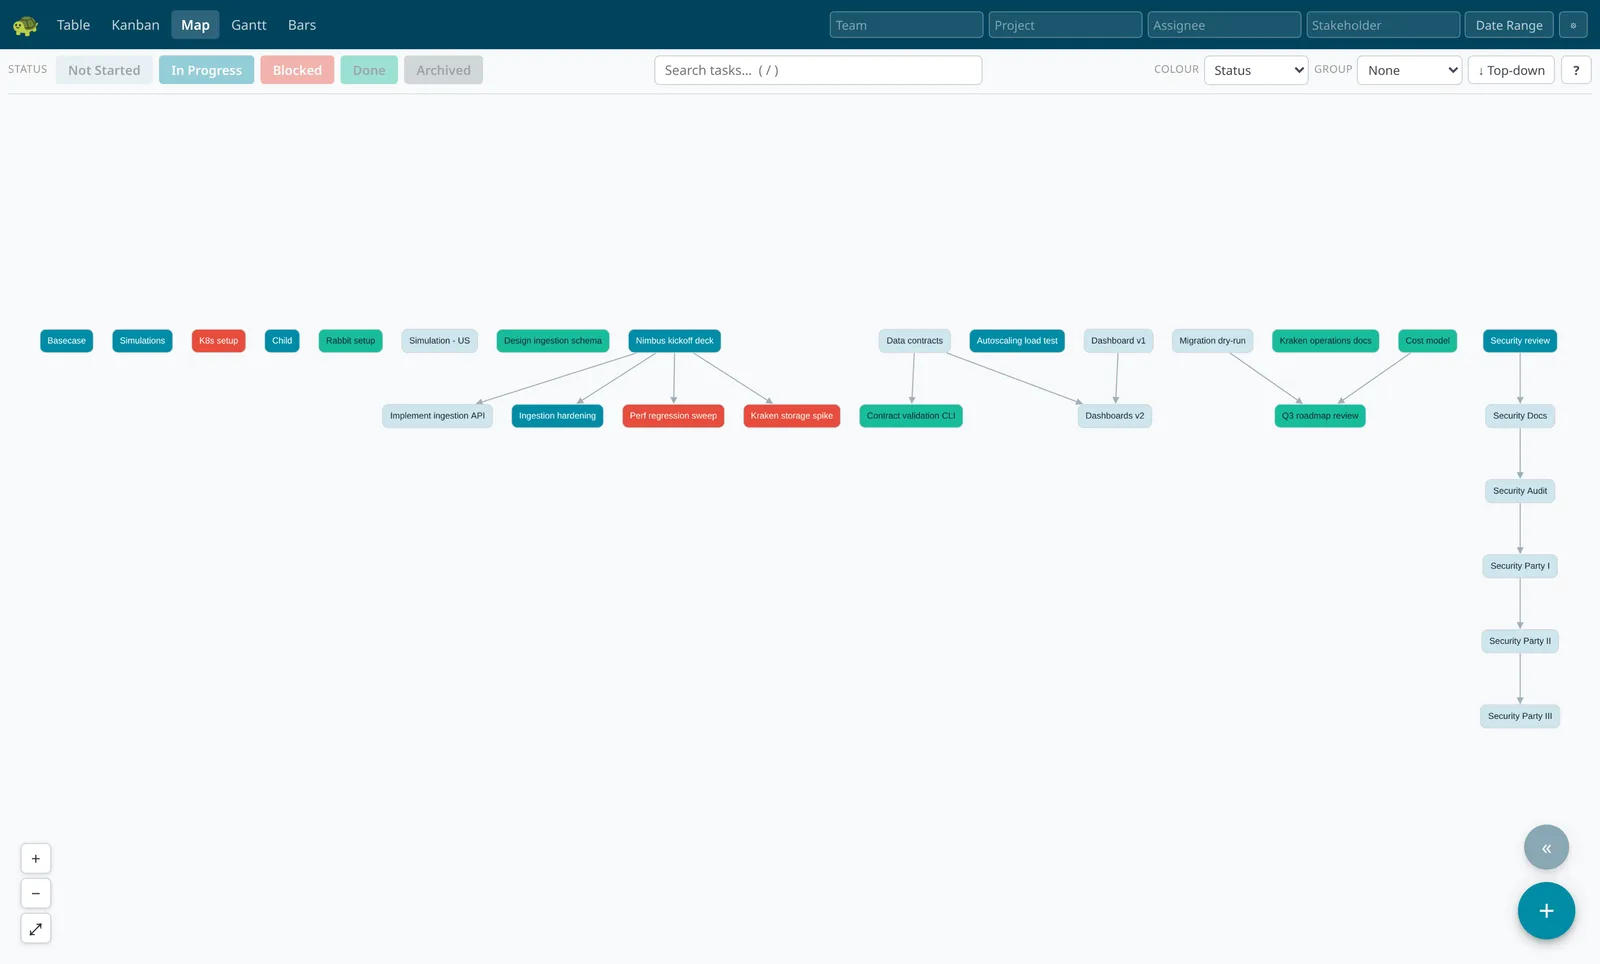
Task: Select the Cost model node
Action: click(1428, 341)
